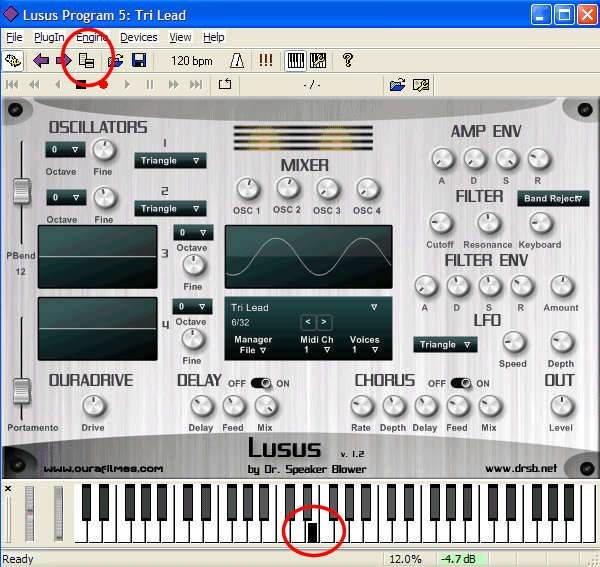This screenshot has height=567, width=600.
Task: Click oscillator 3 waveform display
Action: (98, 257)
